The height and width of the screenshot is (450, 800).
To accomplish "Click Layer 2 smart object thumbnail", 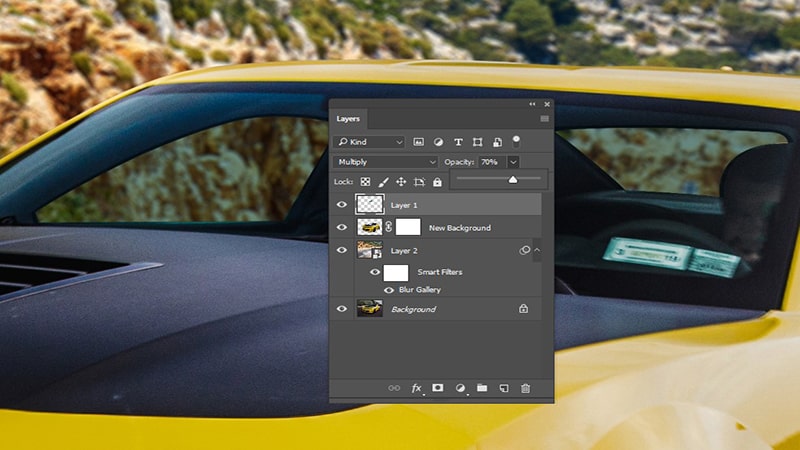I will coord(369,250).
